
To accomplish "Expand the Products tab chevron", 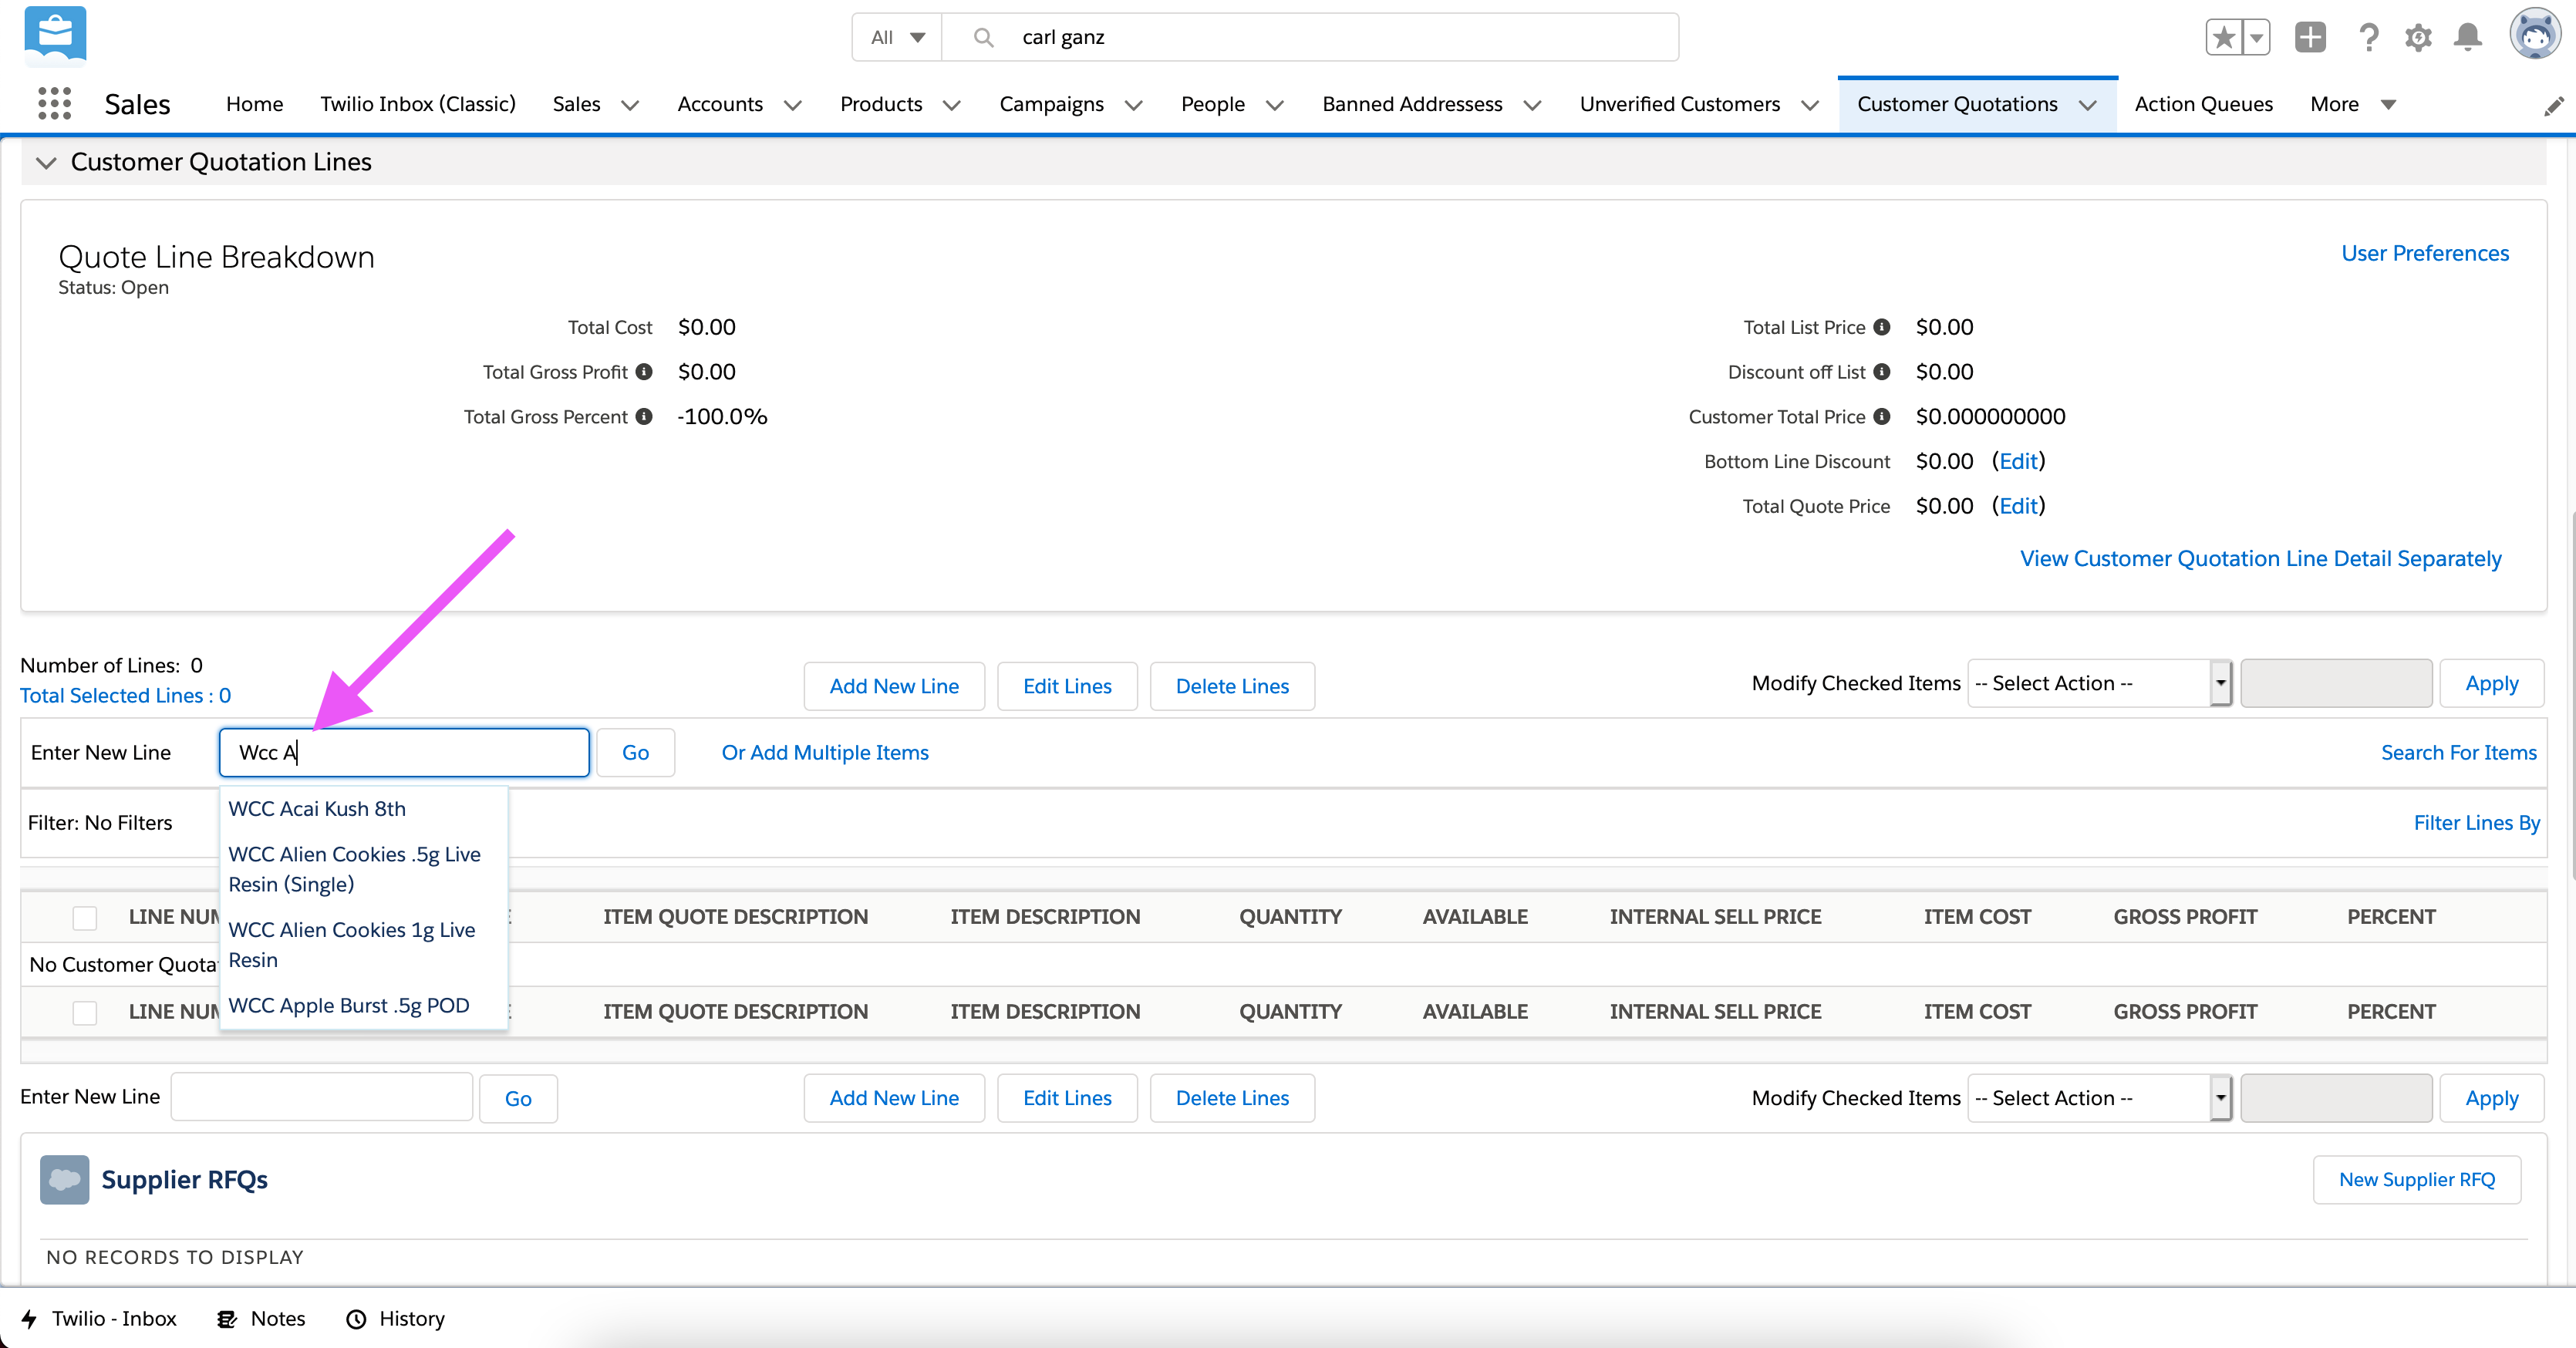I will point(952,104).
